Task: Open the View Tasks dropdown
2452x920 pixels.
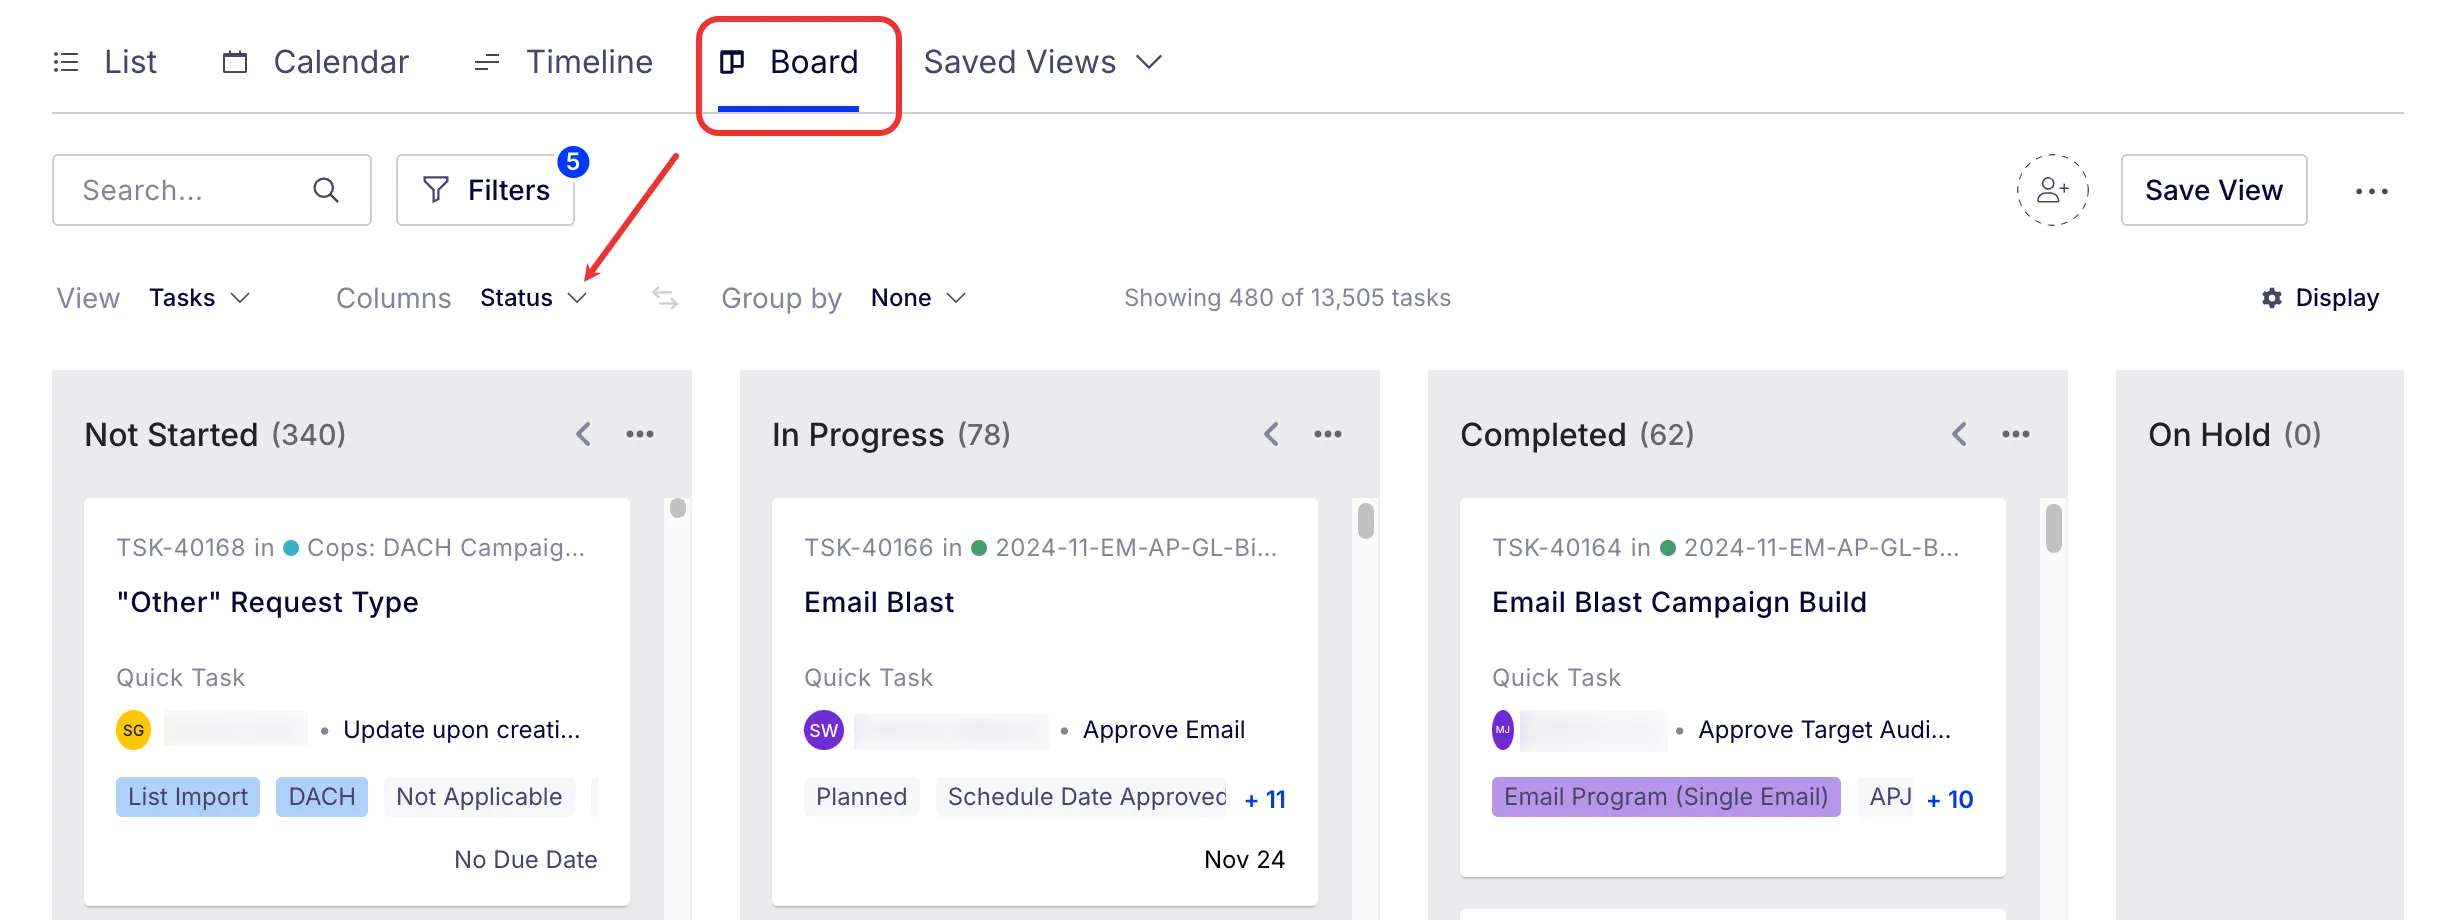Action: pos(199,298)
